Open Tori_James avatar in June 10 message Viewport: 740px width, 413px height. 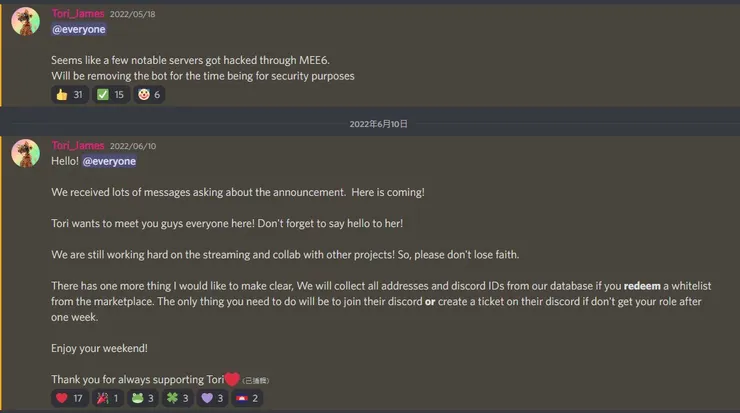pyautogui.click(x=26, y=153)
